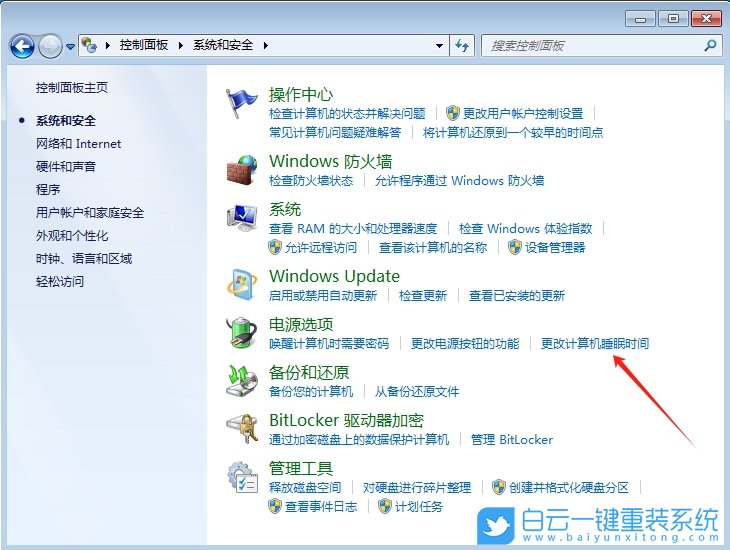Click the Windows Firewall brick wall icon
730x550 pixels.
click(242, 170)
